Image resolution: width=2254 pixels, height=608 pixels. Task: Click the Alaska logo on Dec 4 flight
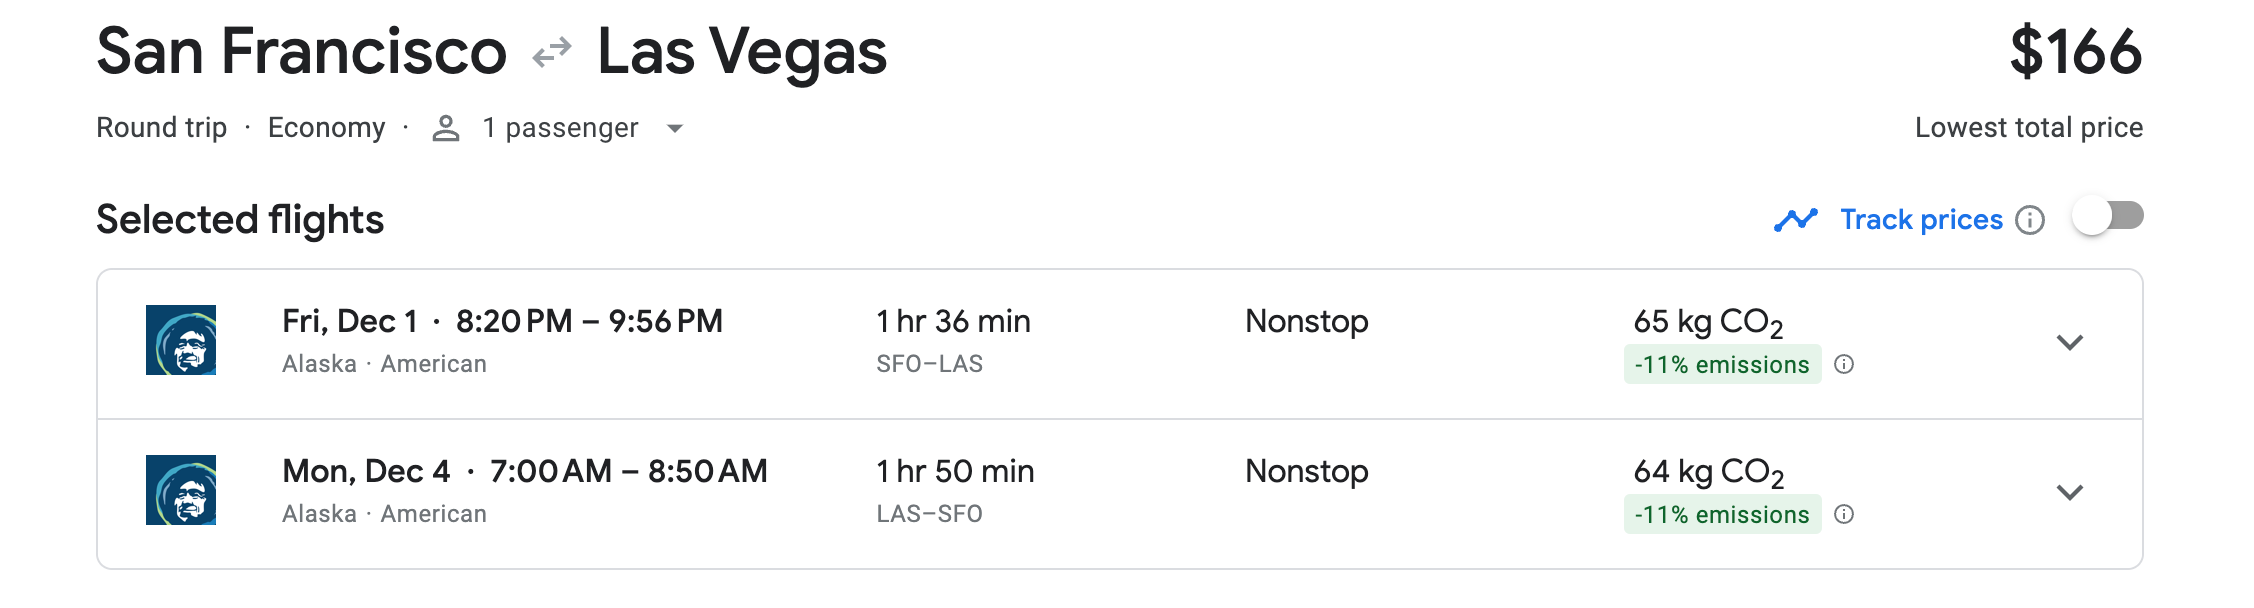[x=181, y=490]
